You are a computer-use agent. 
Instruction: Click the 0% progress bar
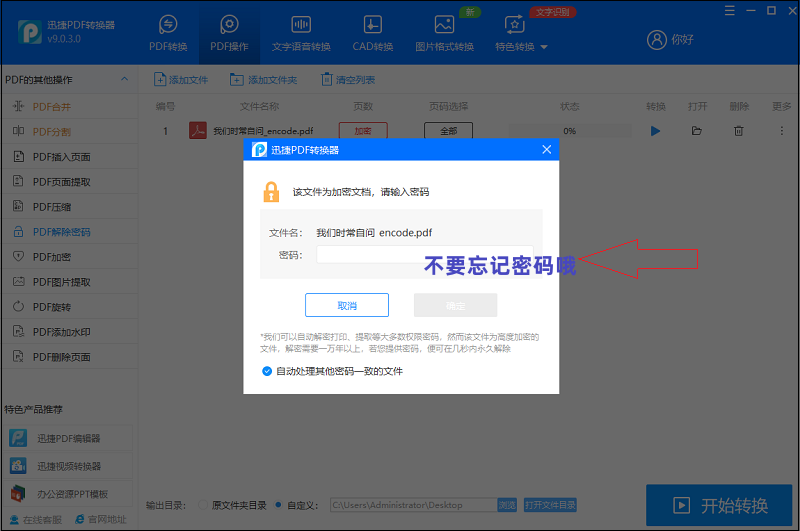pos(569,131)
